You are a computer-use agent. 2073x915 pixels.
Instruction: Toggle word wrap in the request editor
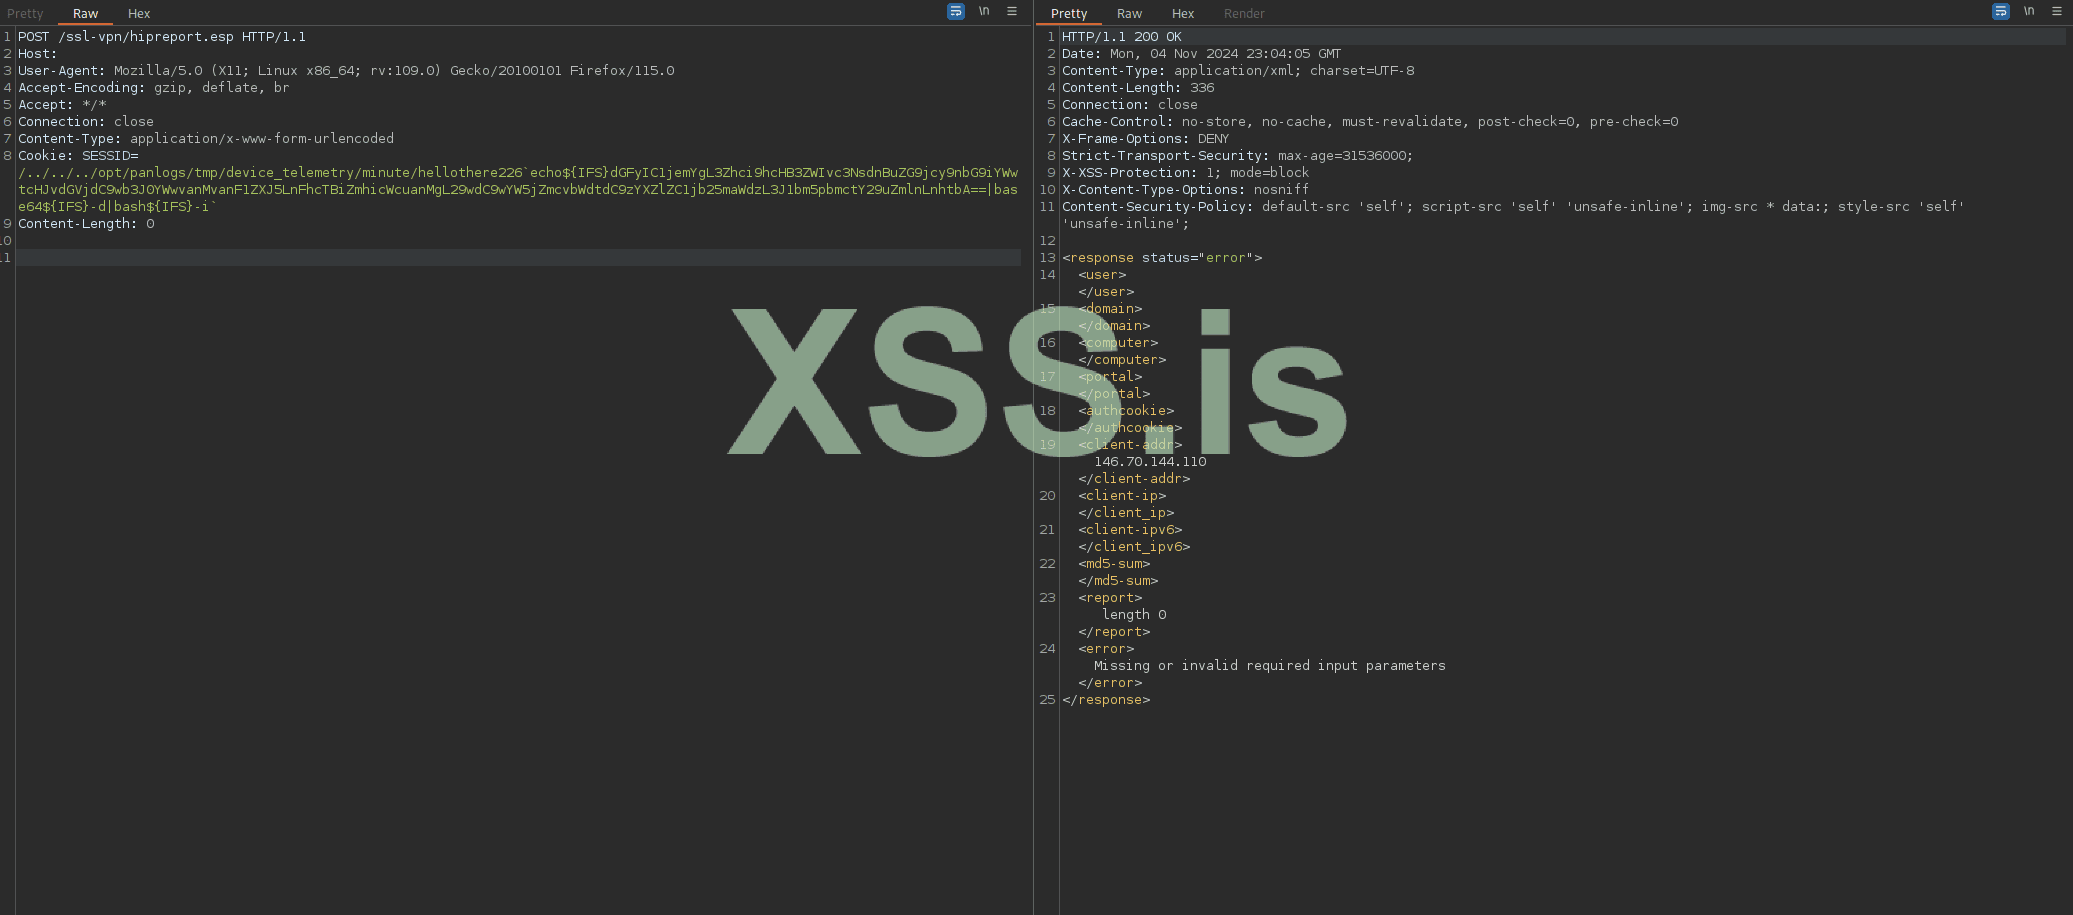click(x=956, y=11)
